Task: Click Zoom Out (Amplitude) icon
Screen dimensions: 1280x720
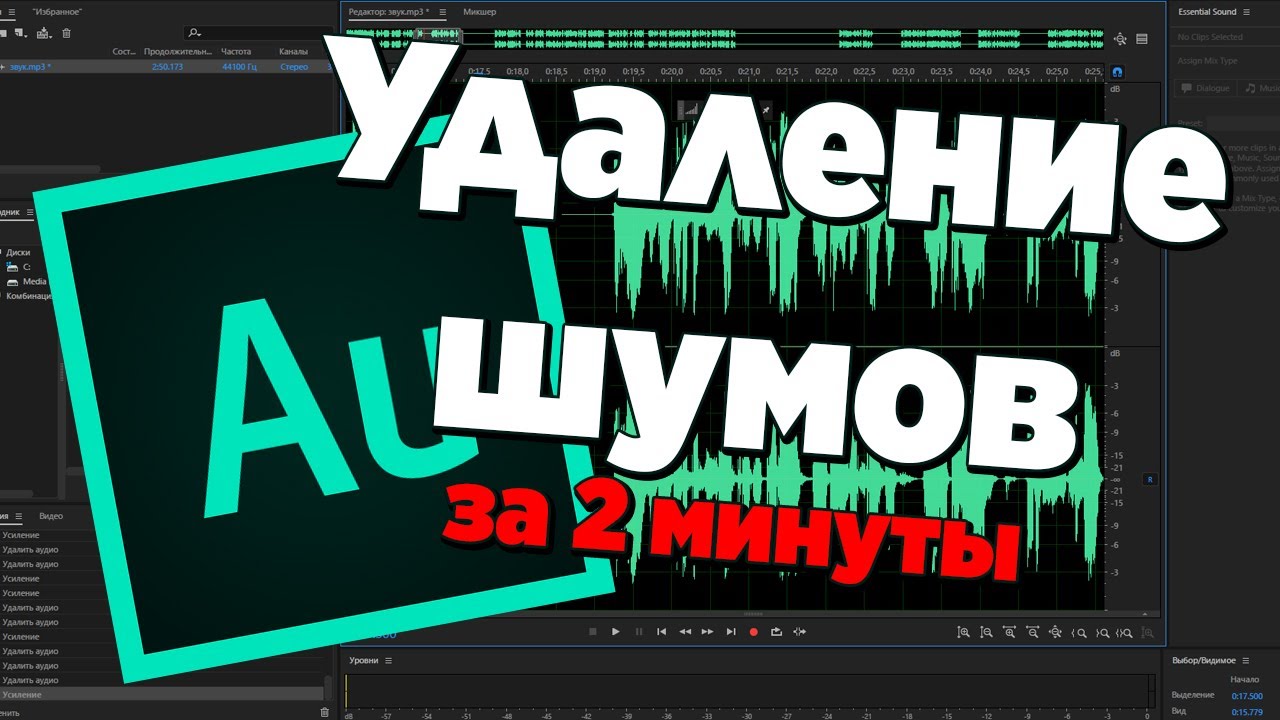Action: [986, 632]
